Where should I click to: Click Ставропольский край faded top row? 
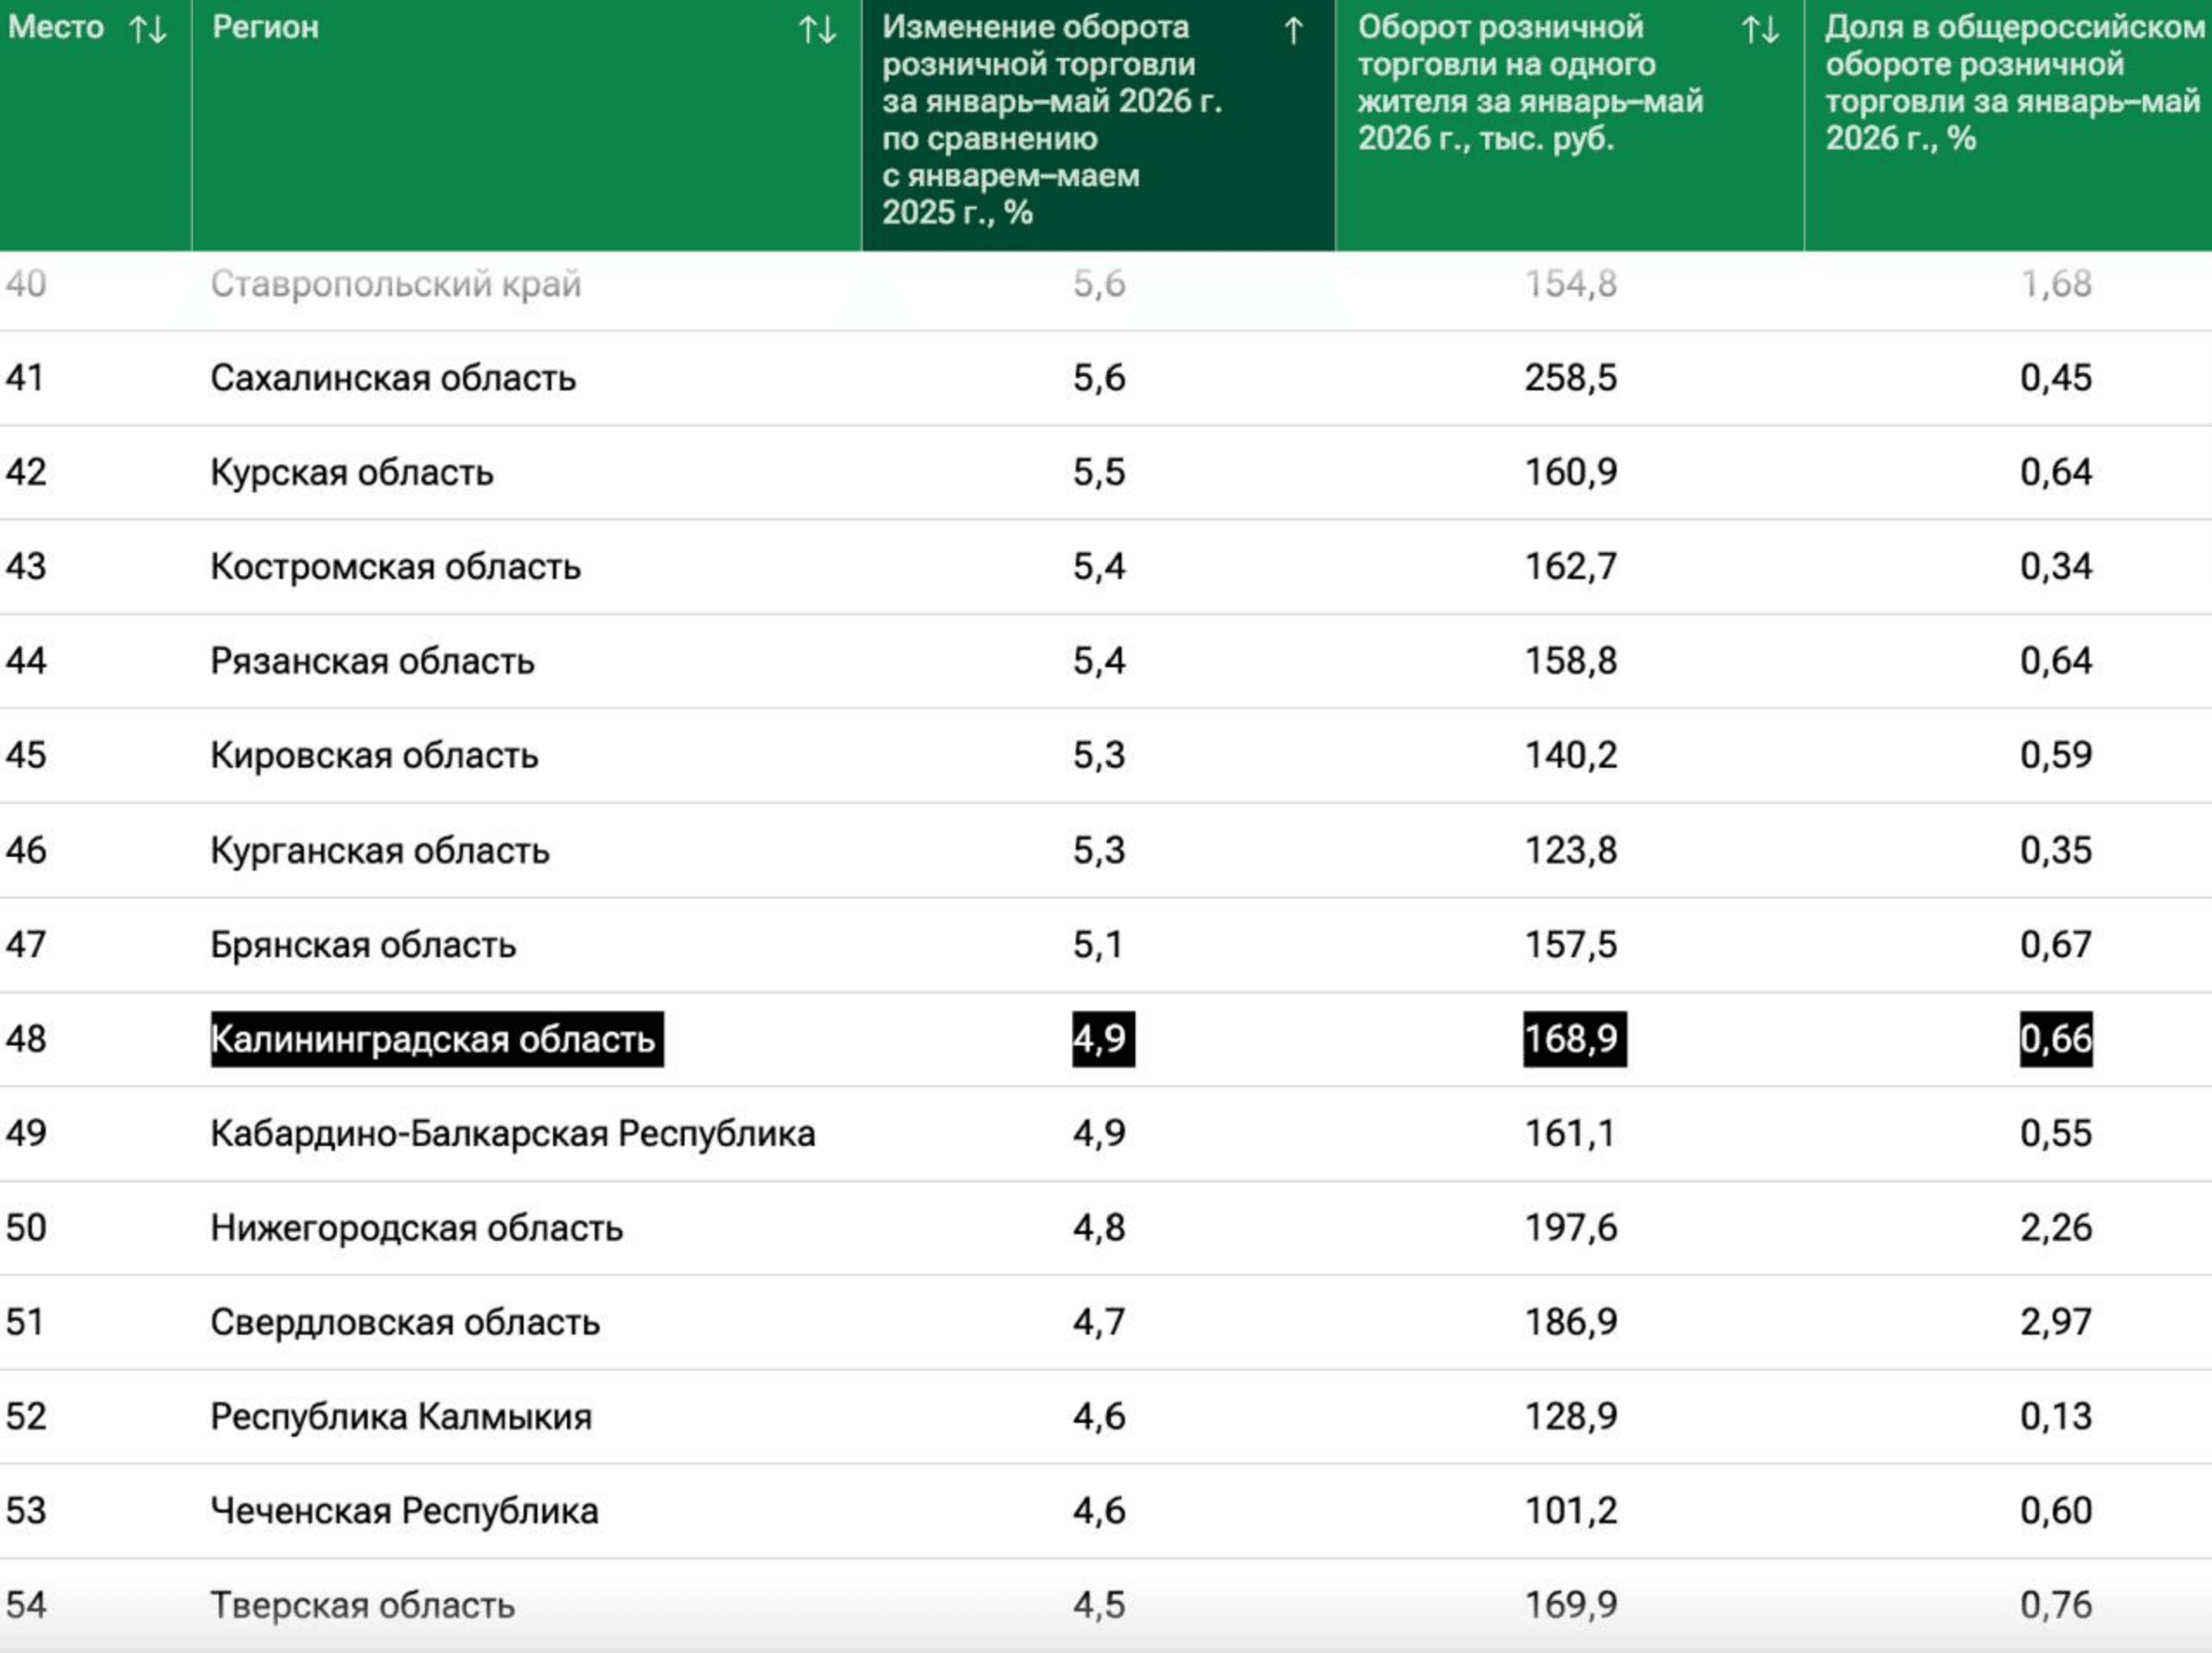point(395,284)
